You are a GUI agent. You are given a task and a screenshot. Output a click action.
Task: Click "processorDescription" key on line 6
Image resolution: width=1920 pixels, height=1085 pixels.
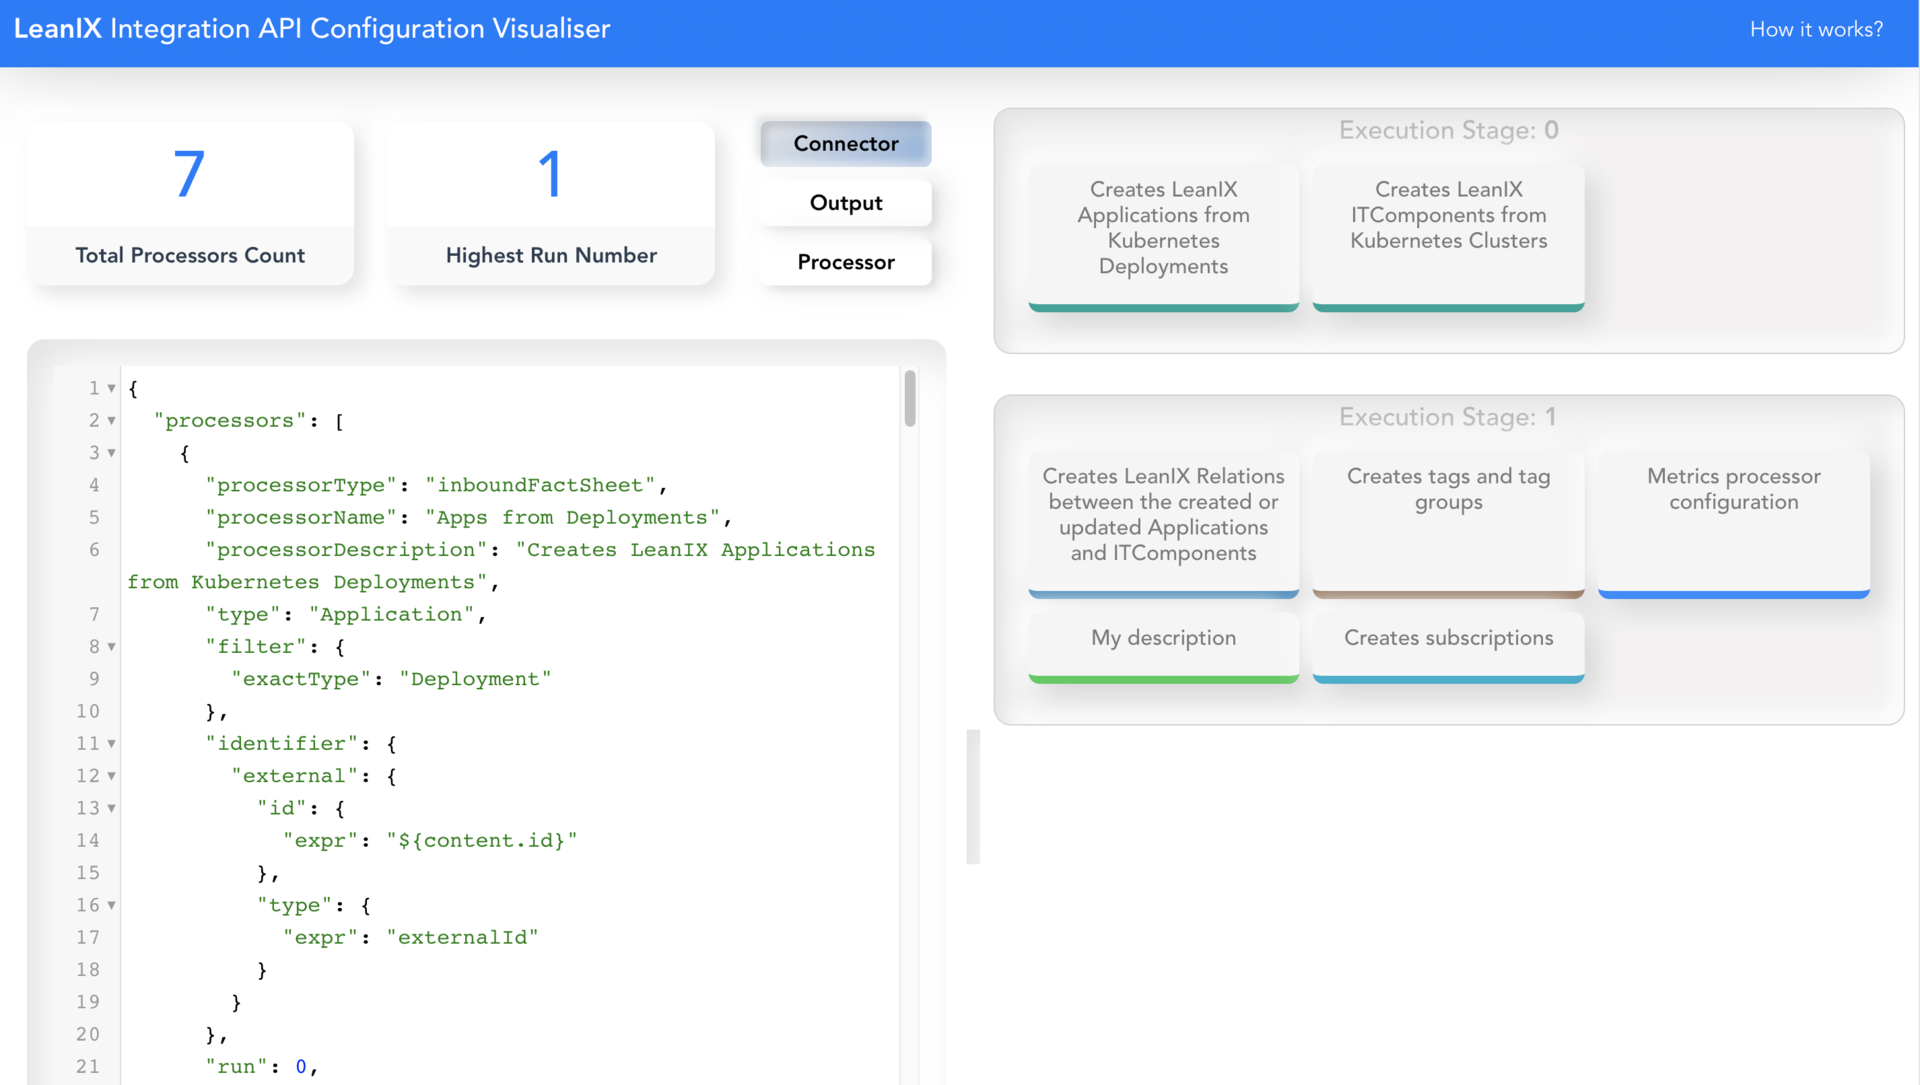tap(346, 550)
